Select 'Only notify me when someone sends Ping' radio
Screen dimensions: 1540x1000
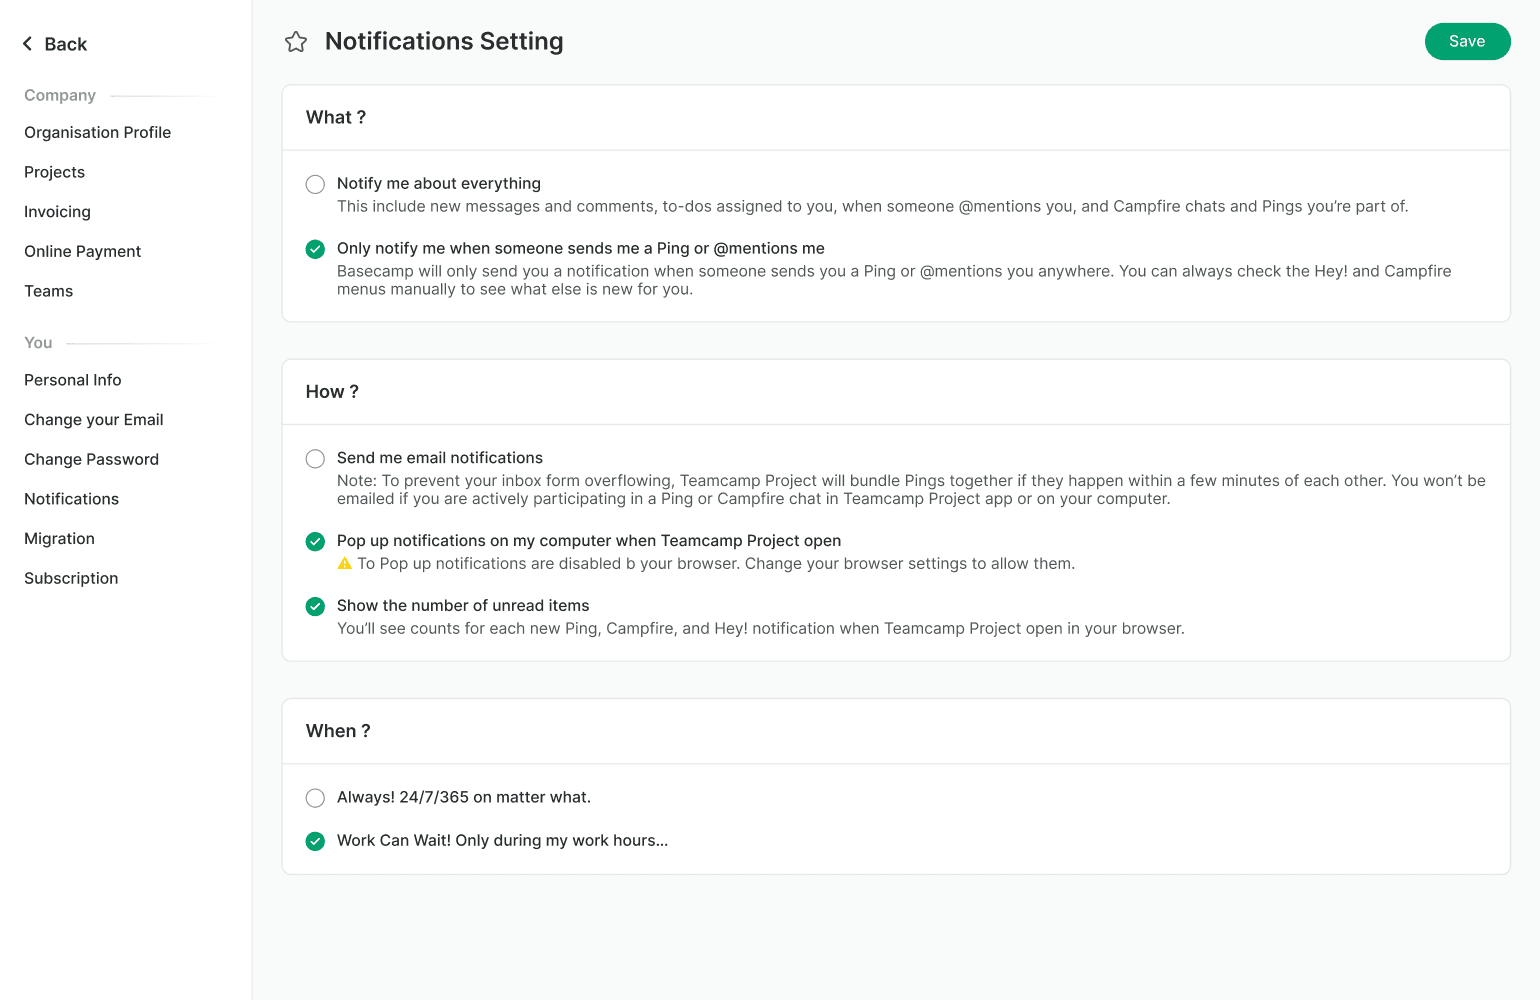pos(315,249)
